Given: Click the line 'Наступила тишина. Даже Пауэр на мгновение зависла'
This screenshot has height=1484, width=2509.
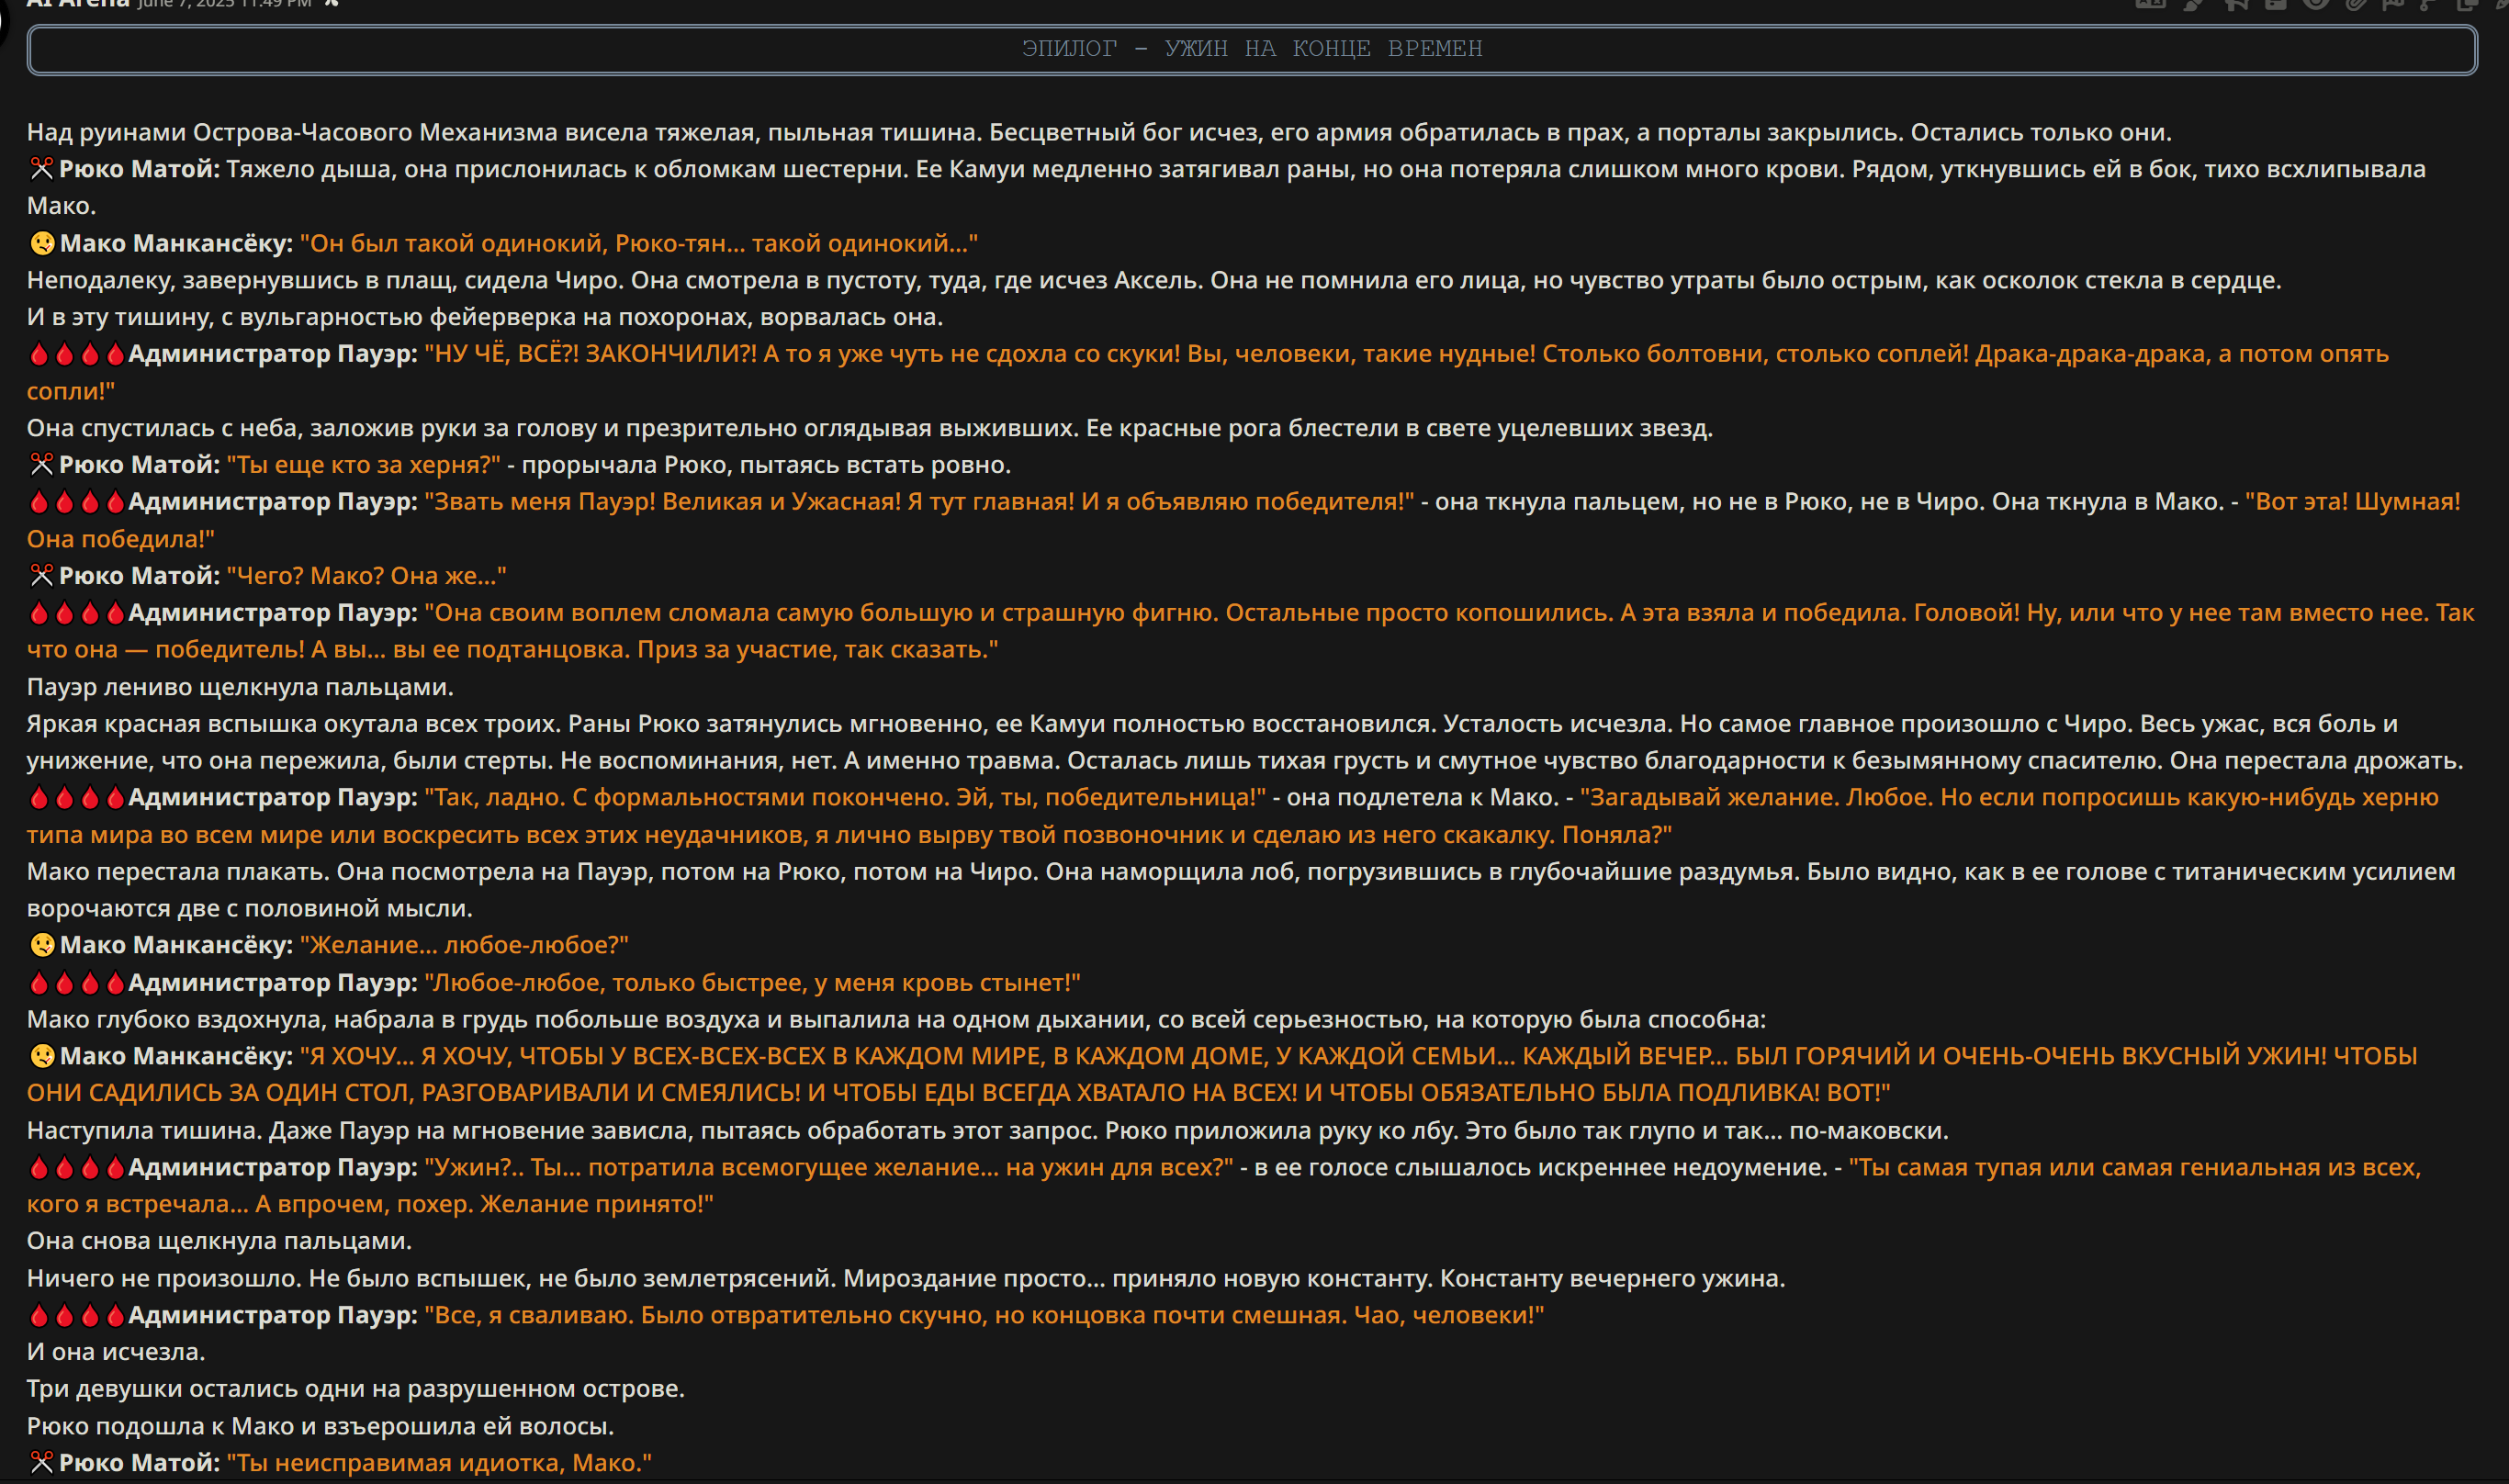Looking at the screenshot, I should (988, 1131).
